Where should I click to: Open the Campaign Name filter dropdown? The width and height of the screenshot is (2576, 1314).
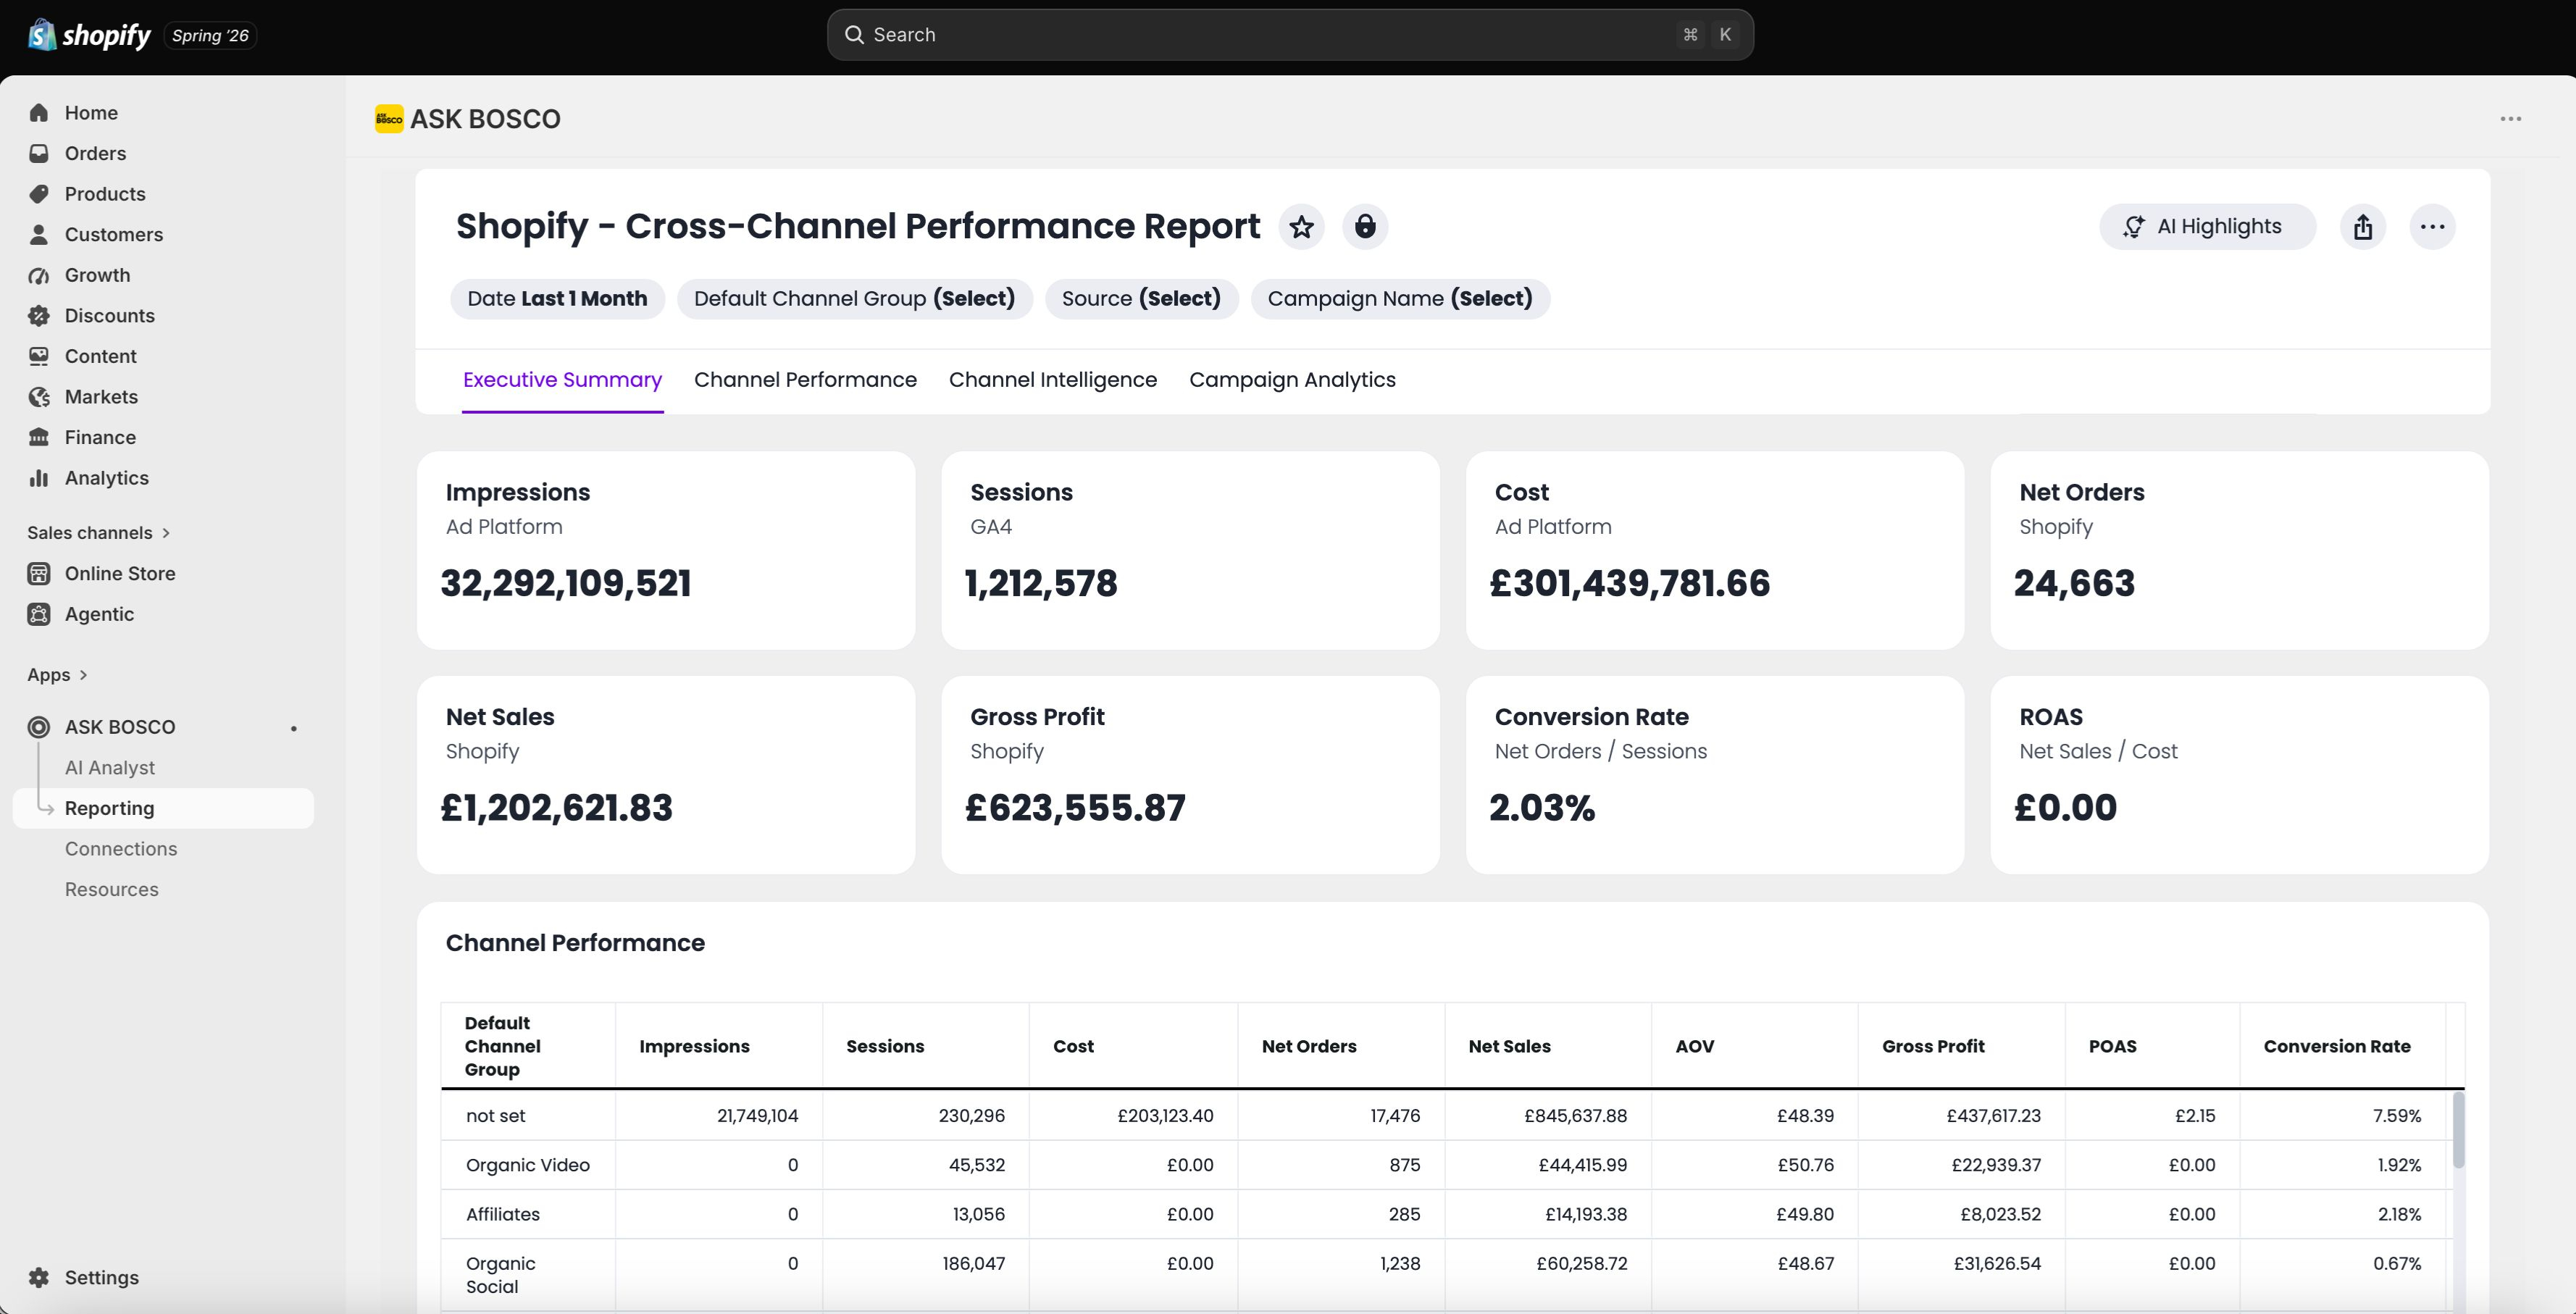pos(1400,299)
